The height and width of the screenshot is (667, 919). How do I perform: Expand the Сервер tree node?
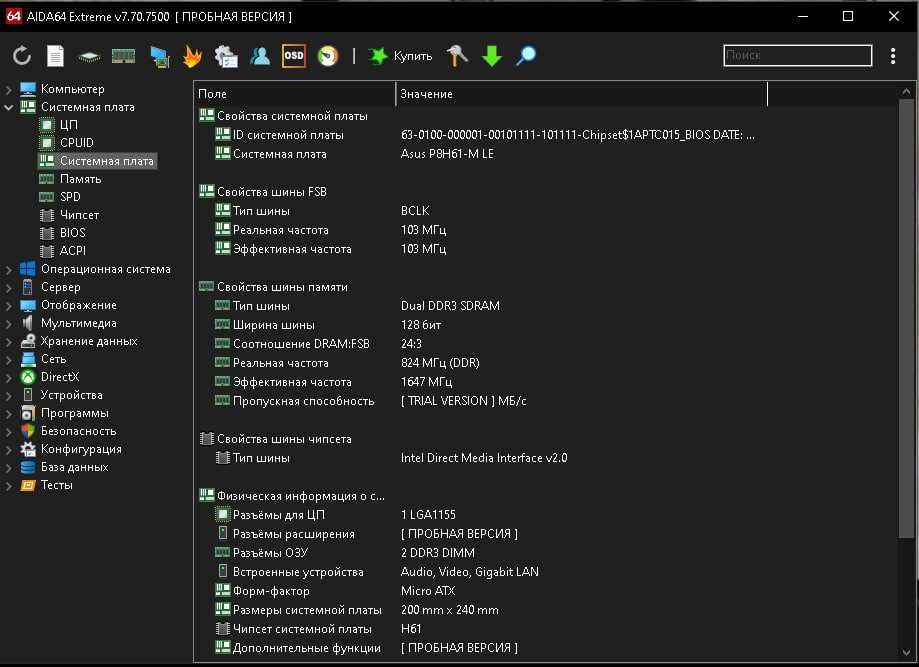9,288
